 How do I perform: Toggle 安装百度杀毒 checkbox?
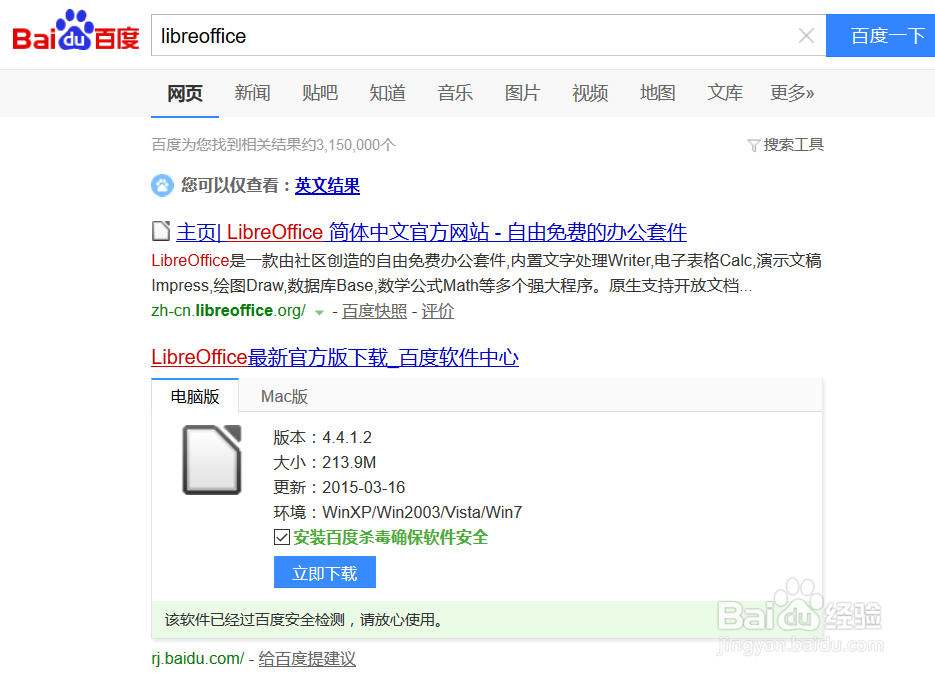(282, 537)
